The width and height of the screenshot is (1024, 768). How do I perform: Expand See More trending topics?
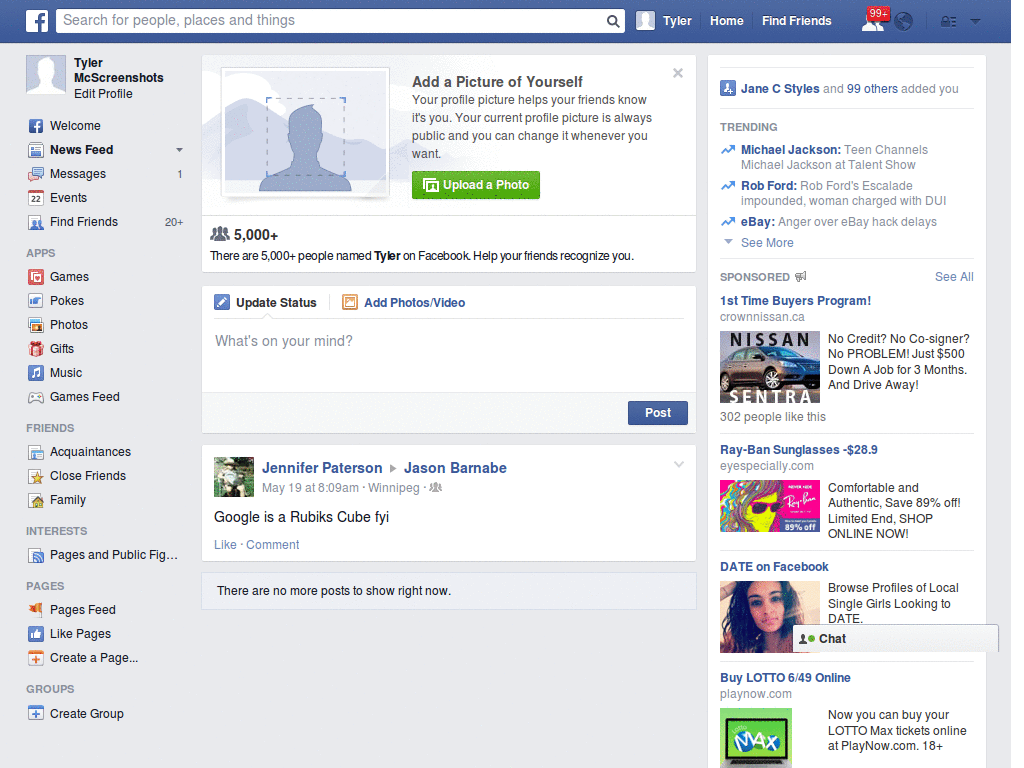tap(767, 242)
